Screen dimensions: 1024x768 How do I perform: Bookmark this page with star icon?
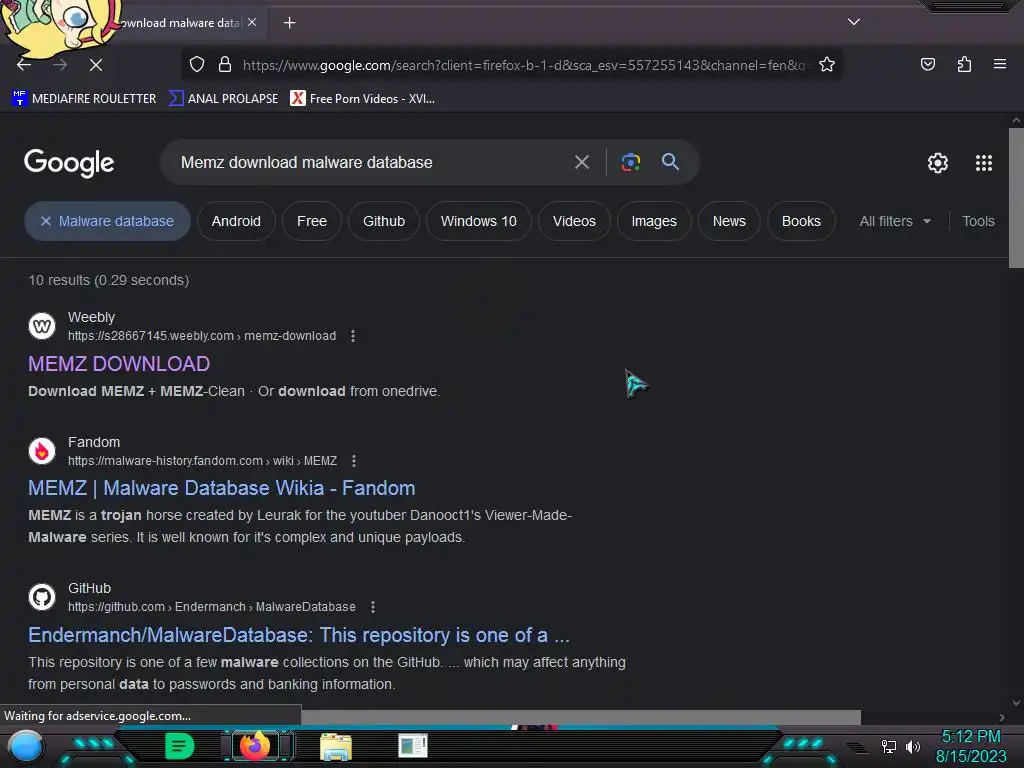827,65
